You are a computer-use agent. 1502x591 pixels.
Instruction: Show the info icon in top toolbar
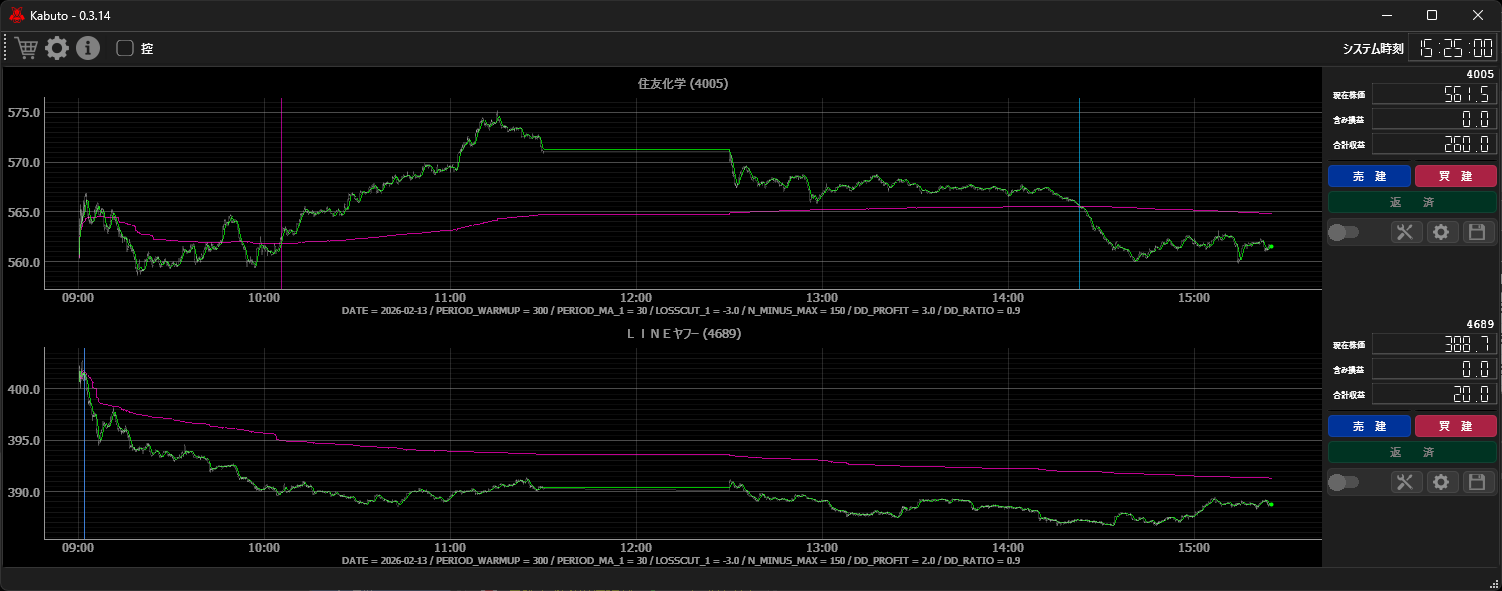coord(88,48)
